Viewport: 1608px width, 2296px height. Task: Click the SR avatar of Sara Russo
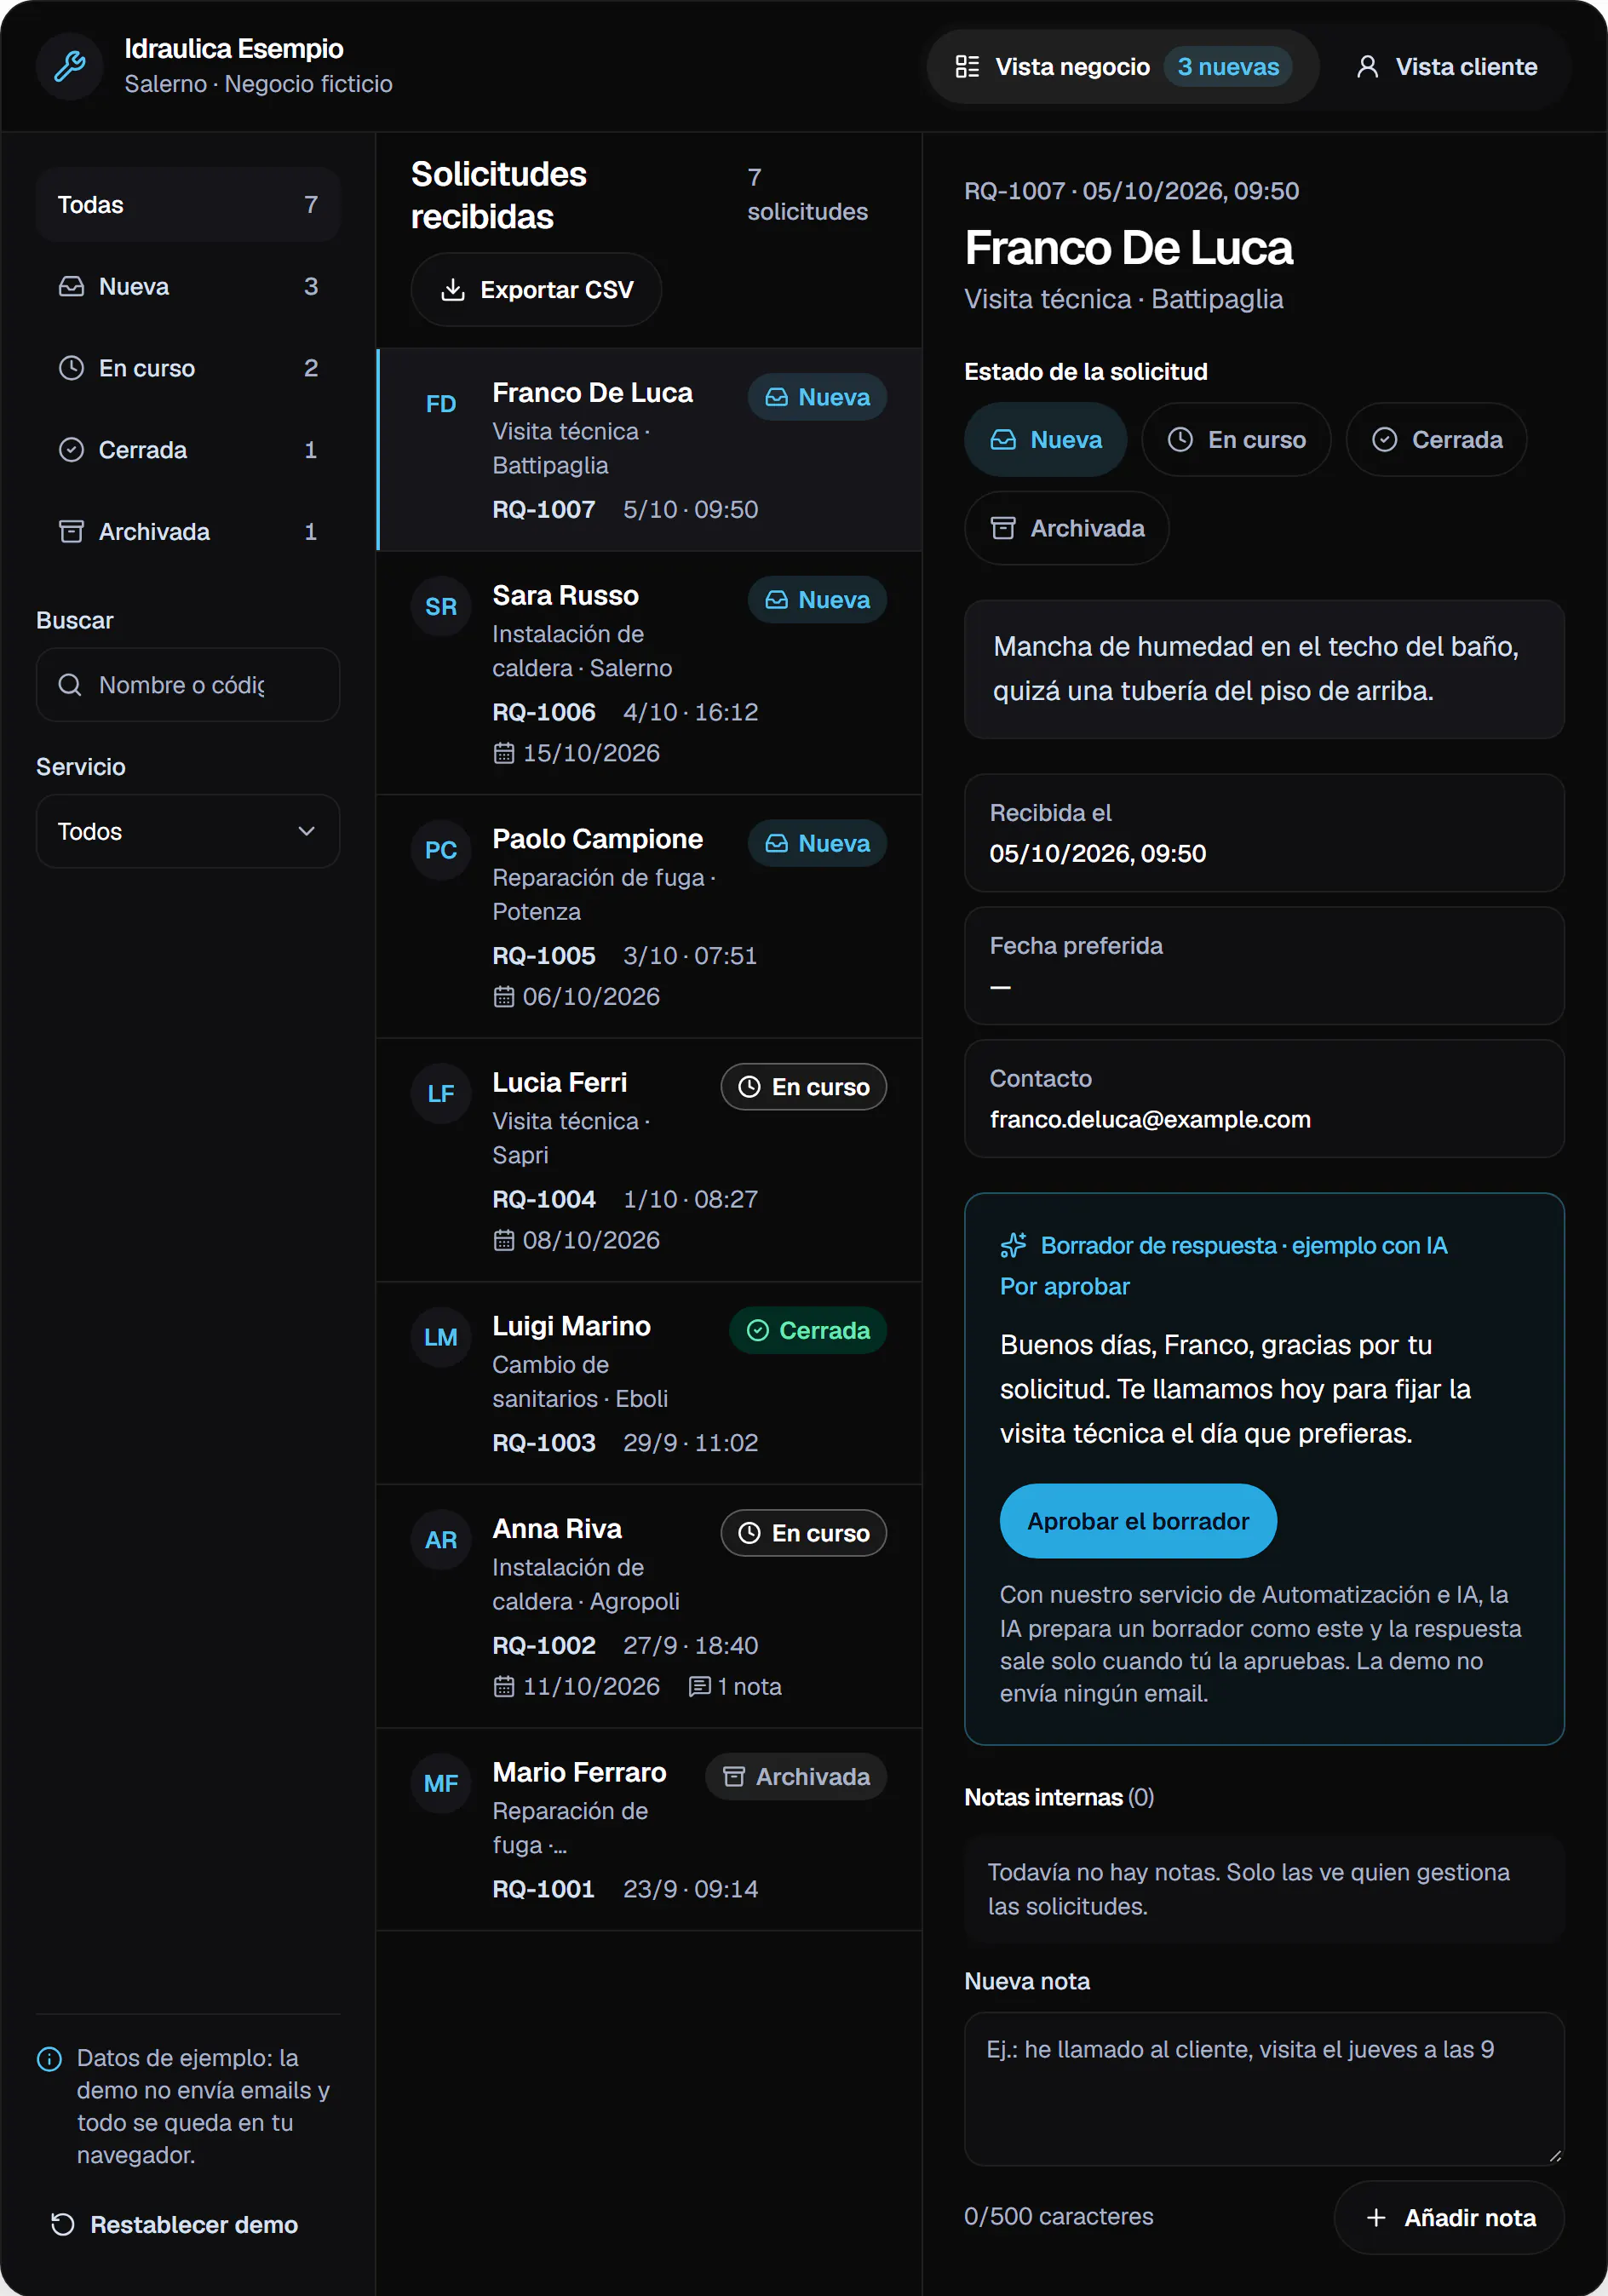pos(441,606)
